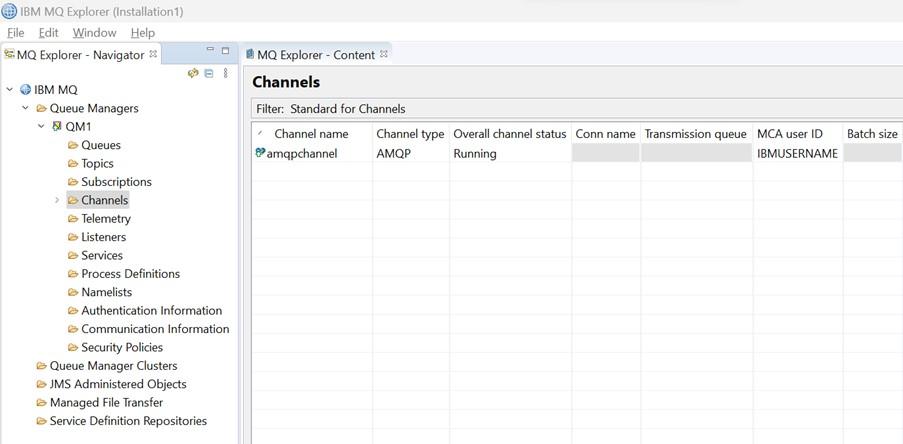Click the Channels heading in Content view
The image size is (903, 444).
pyautogui.click(x=286, y=82)
